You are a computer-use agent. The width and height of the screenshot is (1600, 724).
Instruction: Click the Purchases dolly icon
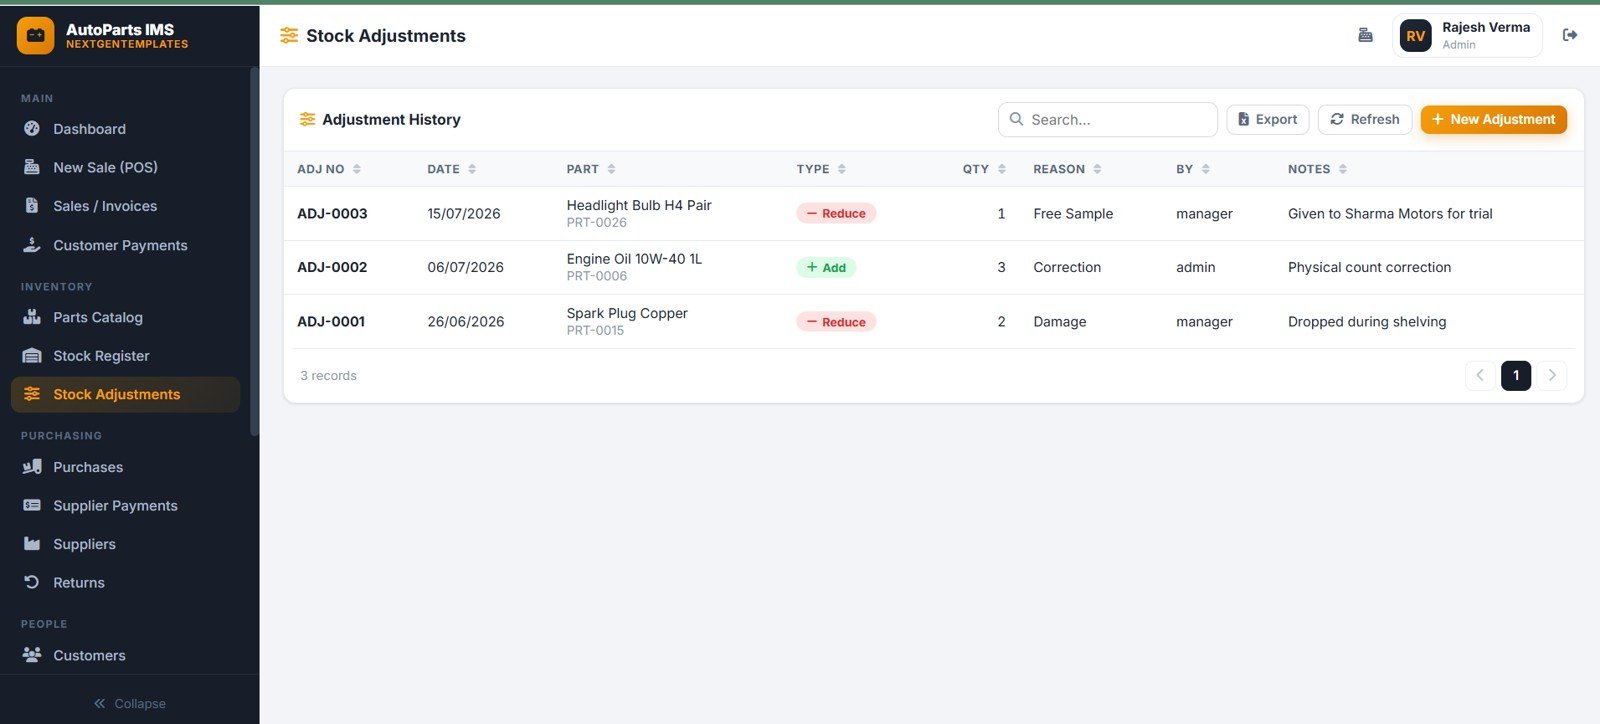point(32,467)
